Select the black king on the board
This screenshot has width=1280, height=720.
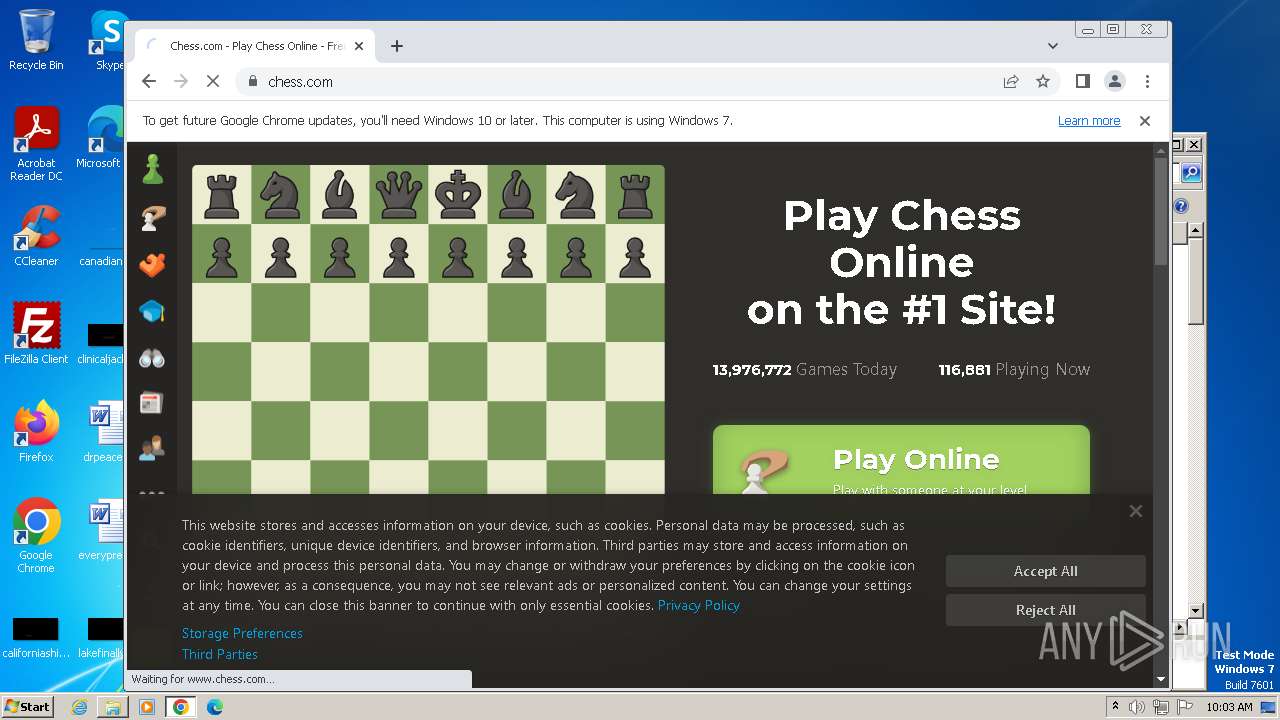458,194
